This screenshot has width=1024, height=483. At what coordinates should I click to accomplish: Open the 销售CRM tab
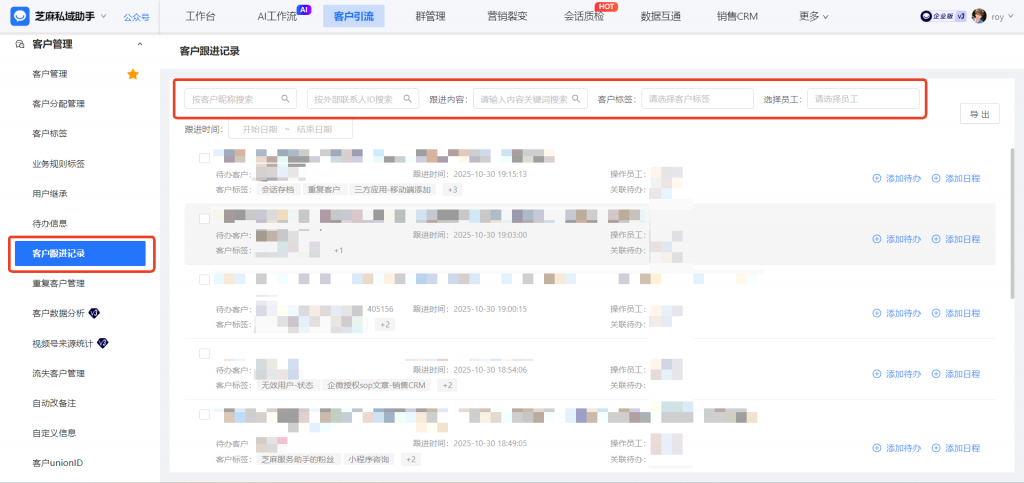tap(737, 17)
